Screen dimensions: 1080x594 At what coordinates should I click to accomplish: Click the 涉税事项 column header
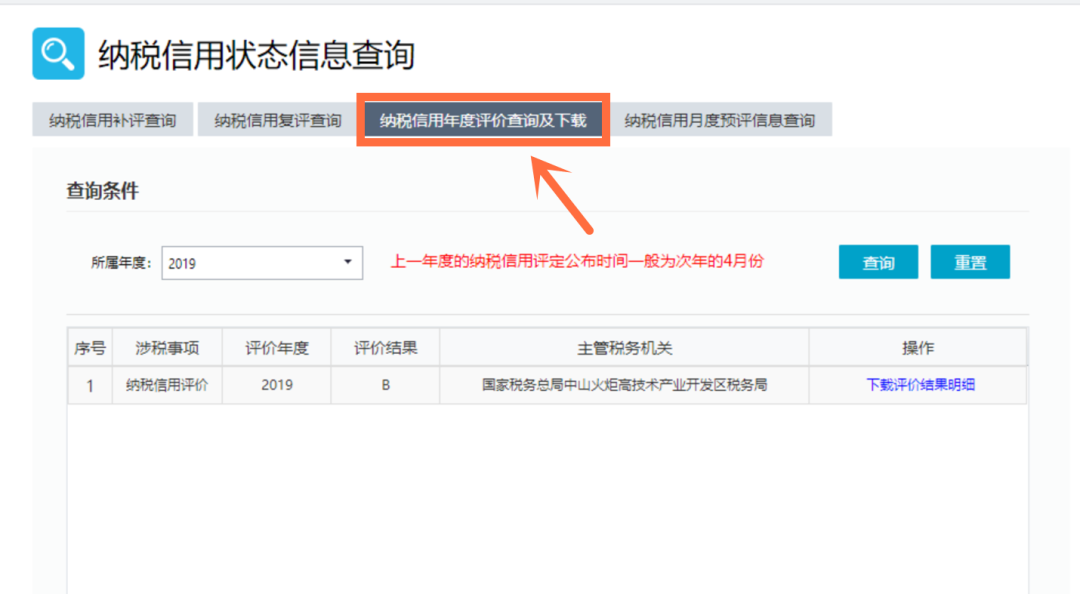(x=167, y=348)
